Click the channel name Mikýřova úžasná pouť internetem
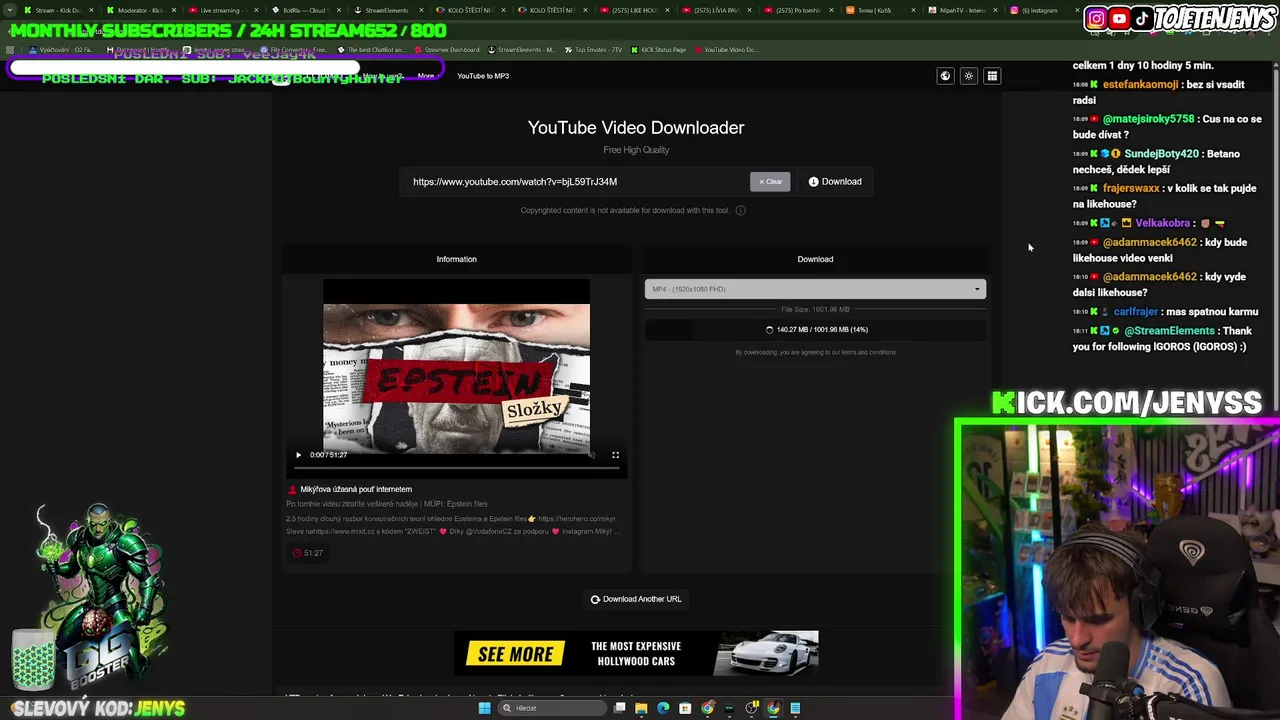1280x720 pixels. point(356,489)
